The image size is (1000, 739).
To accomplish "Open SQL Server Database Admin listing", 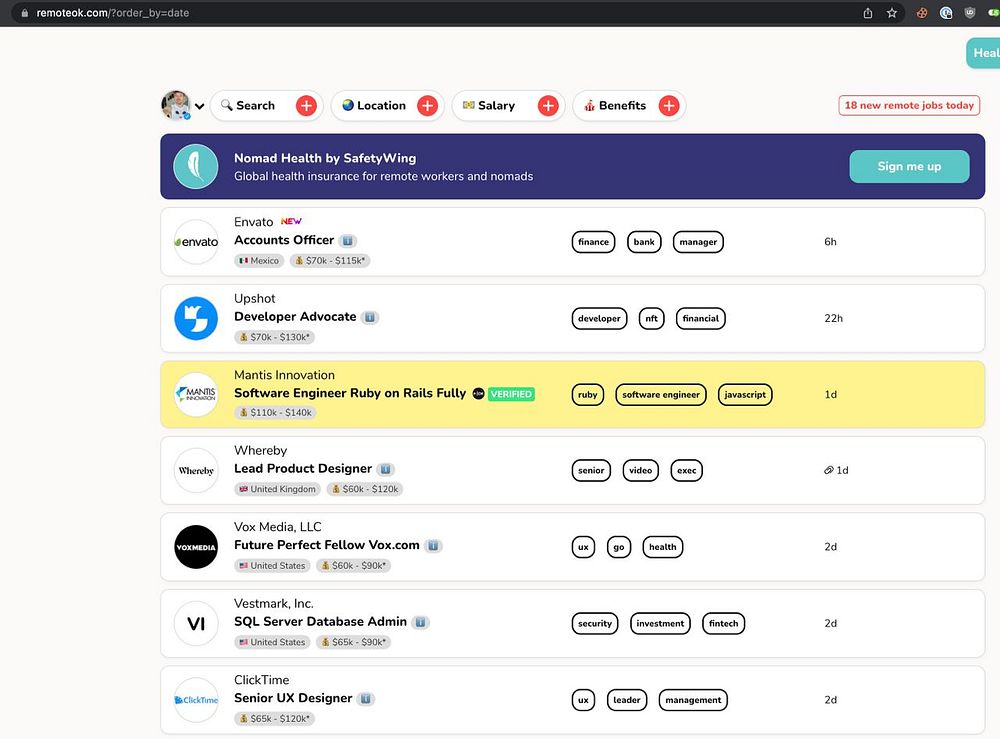I will click(x=320, y=622).
